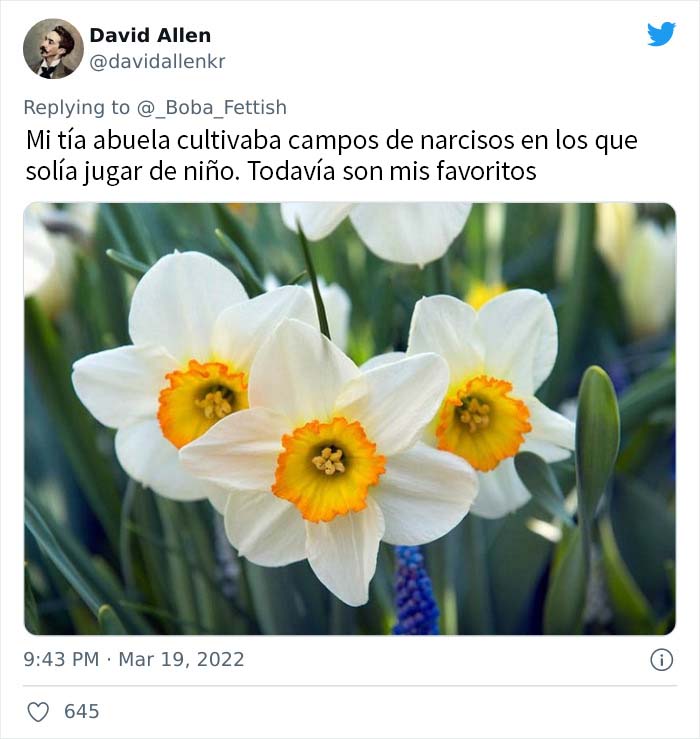This screenshot has width=700, height=739.
Task: Click the front daffodil's yellow-orange cup
Action: pyautogui.click(x=329, y=469)
